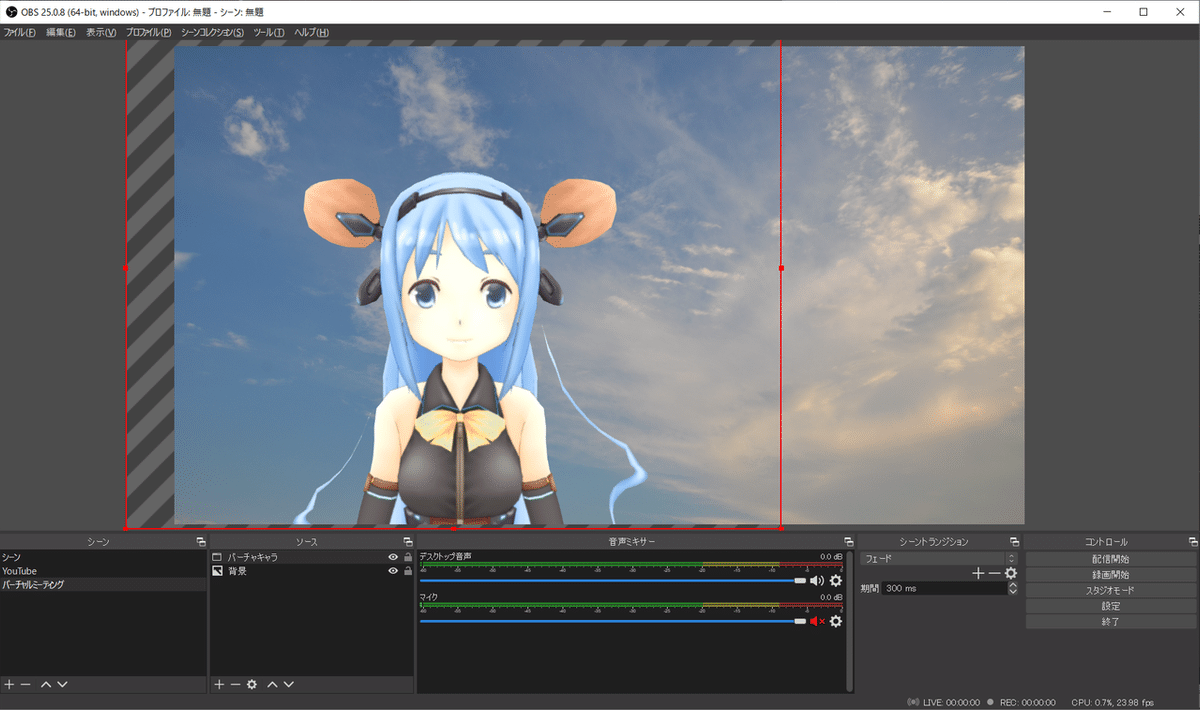Mute デスクトップ音声 with speaker icon
Viewport: 1200px width, 710px height.
pyautogui.click(x=817, y=580)
